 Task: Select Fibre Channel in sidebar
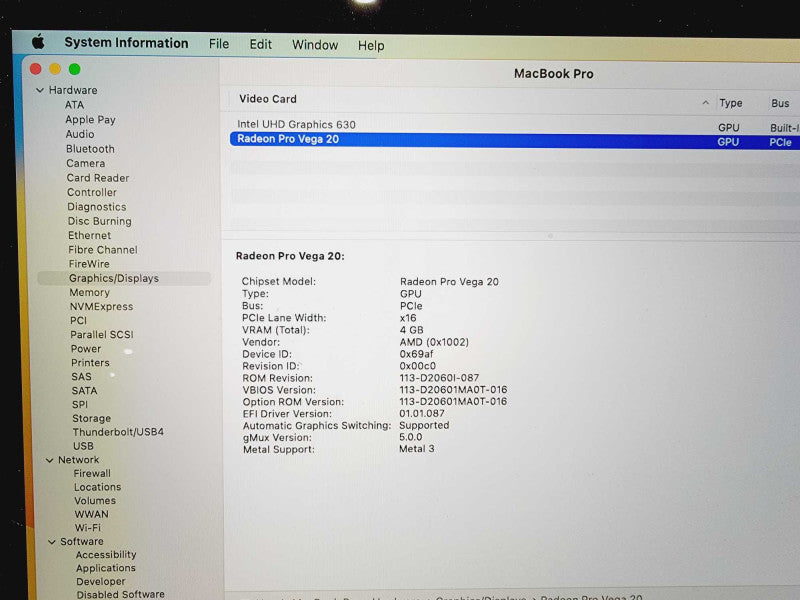103,249
